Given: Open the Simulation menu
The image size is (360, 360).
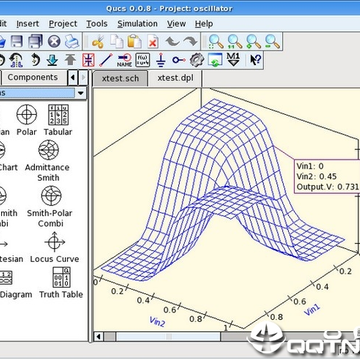Looking at the screenshot, I should coord(137,24).
